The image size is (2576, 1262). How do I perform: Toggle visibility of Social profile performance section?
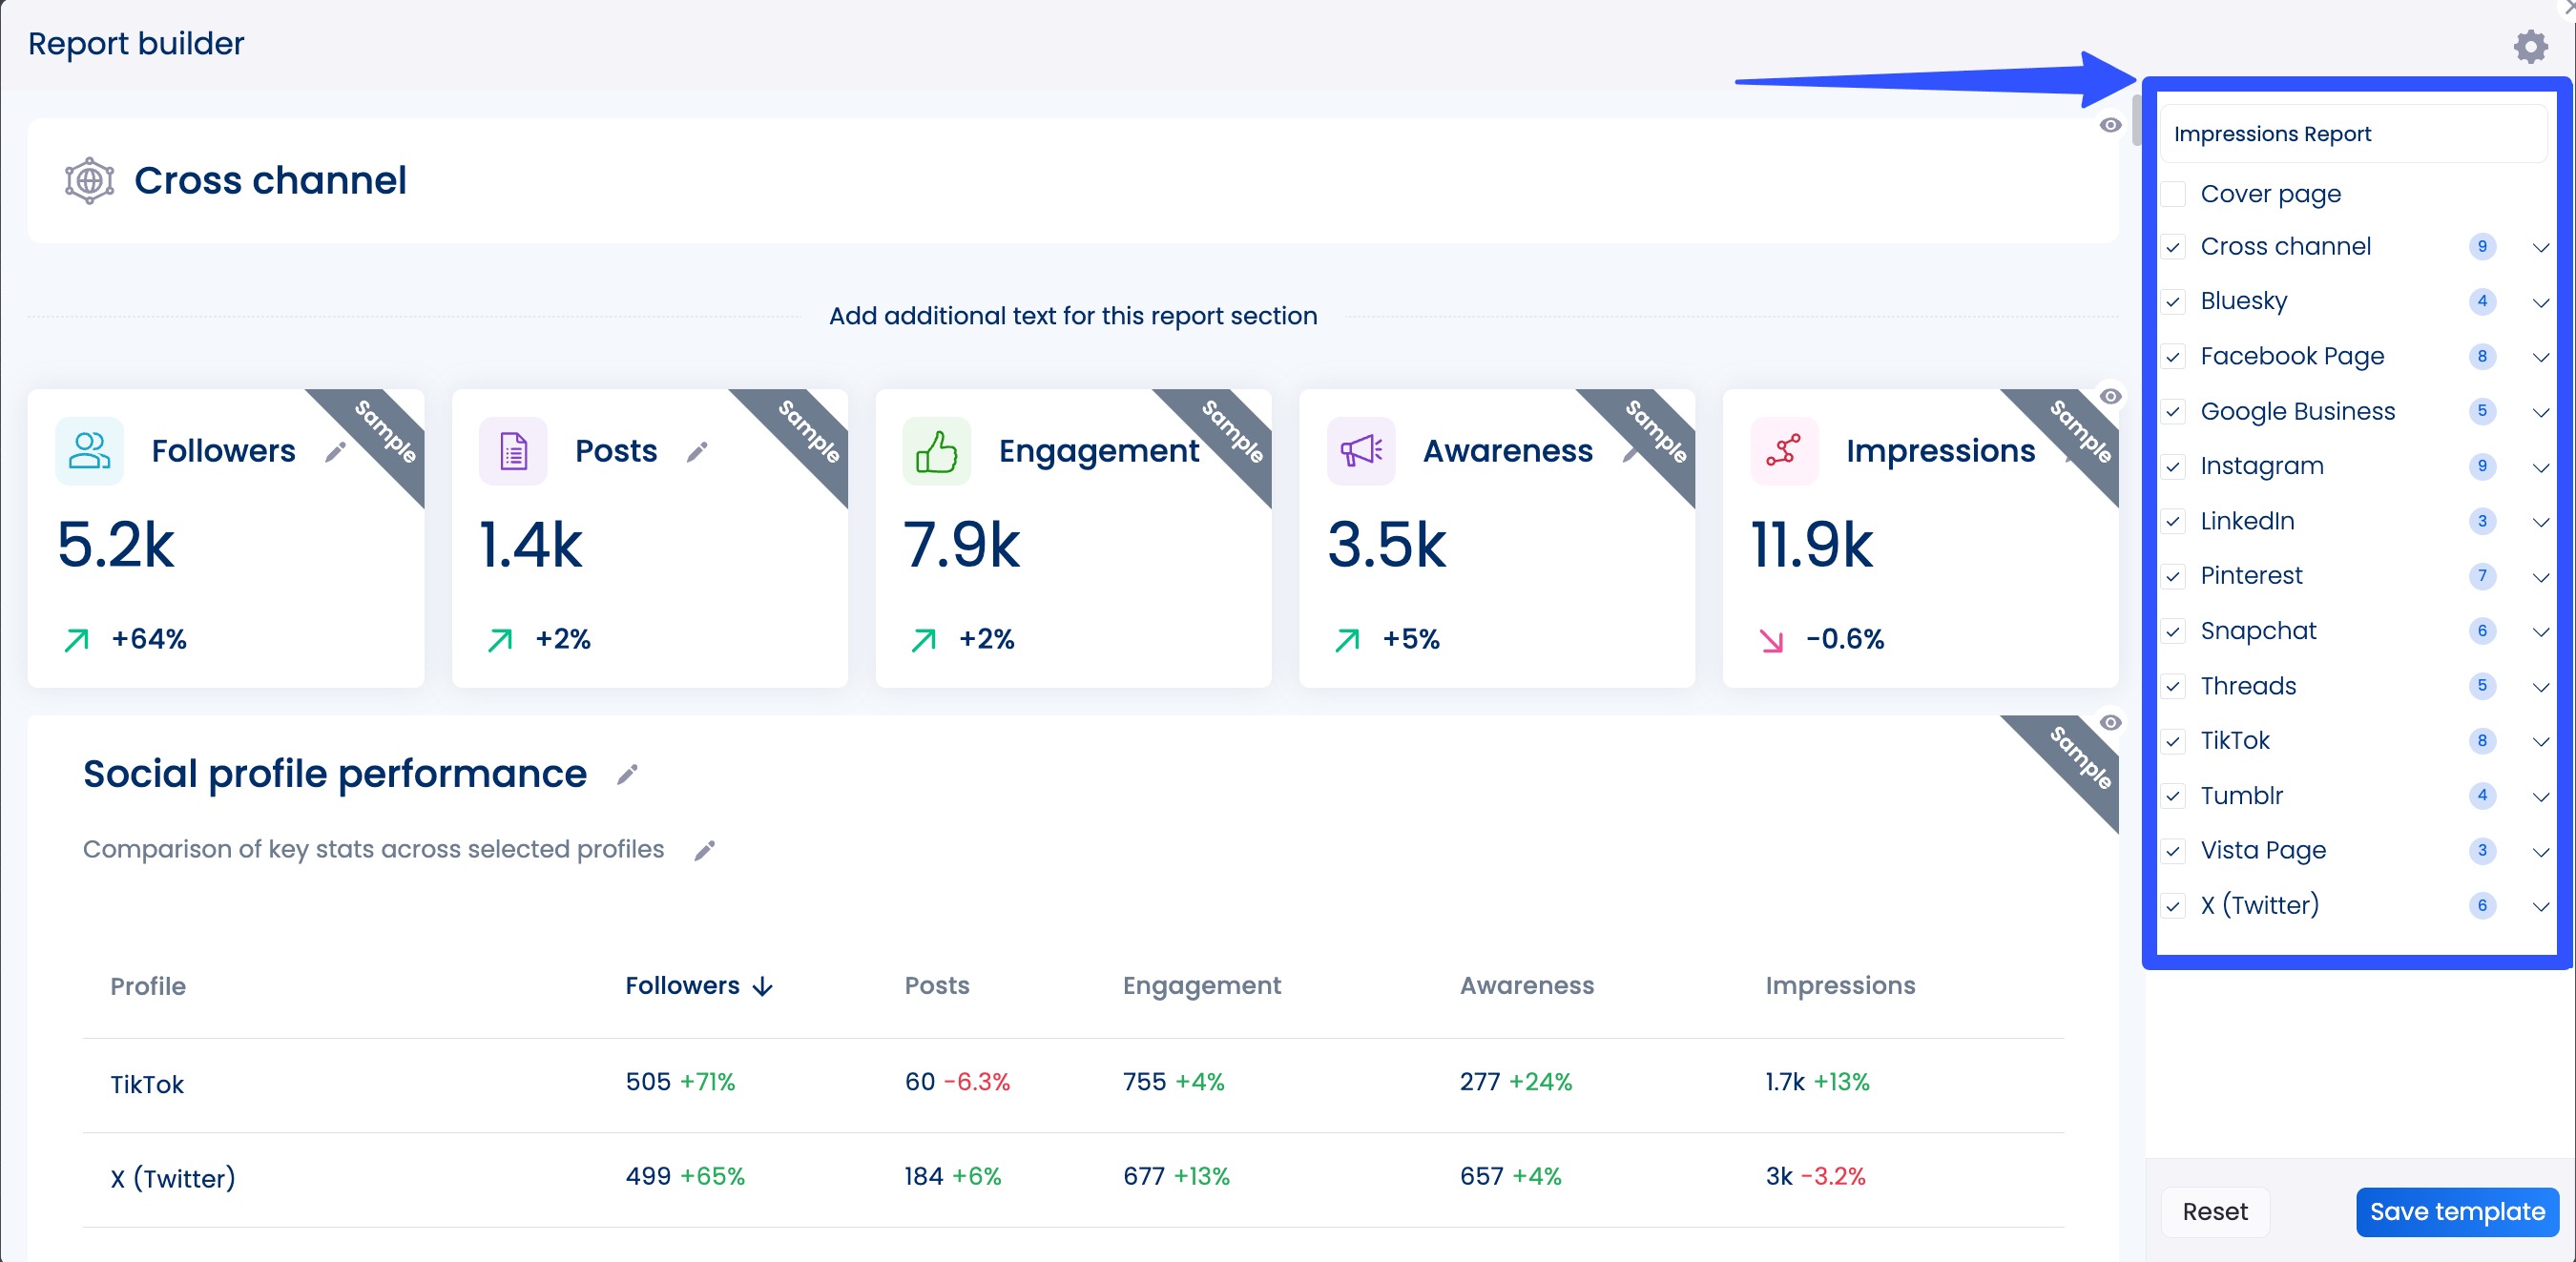2111,722
